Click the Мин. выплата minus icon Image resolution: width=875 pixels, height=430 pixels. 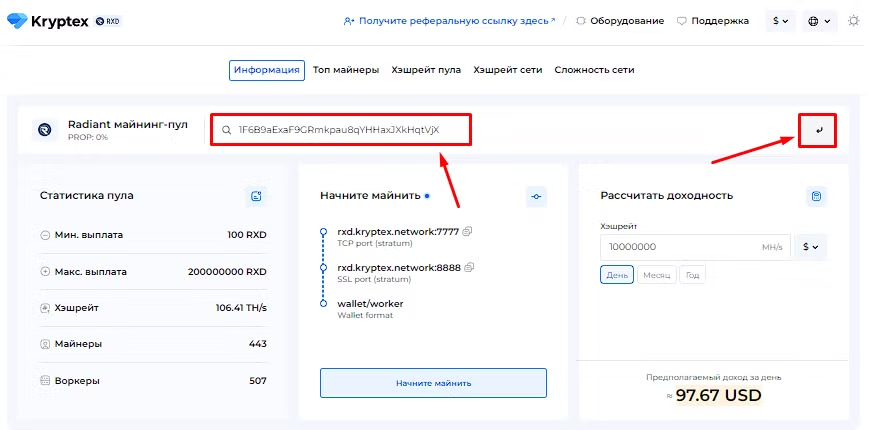pos(45,235)
